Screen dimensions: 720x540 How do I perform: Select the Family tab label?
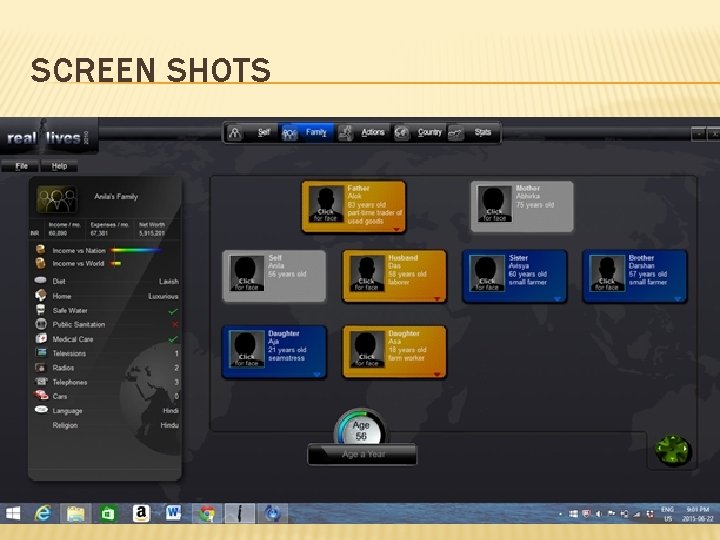pos(316,133)
